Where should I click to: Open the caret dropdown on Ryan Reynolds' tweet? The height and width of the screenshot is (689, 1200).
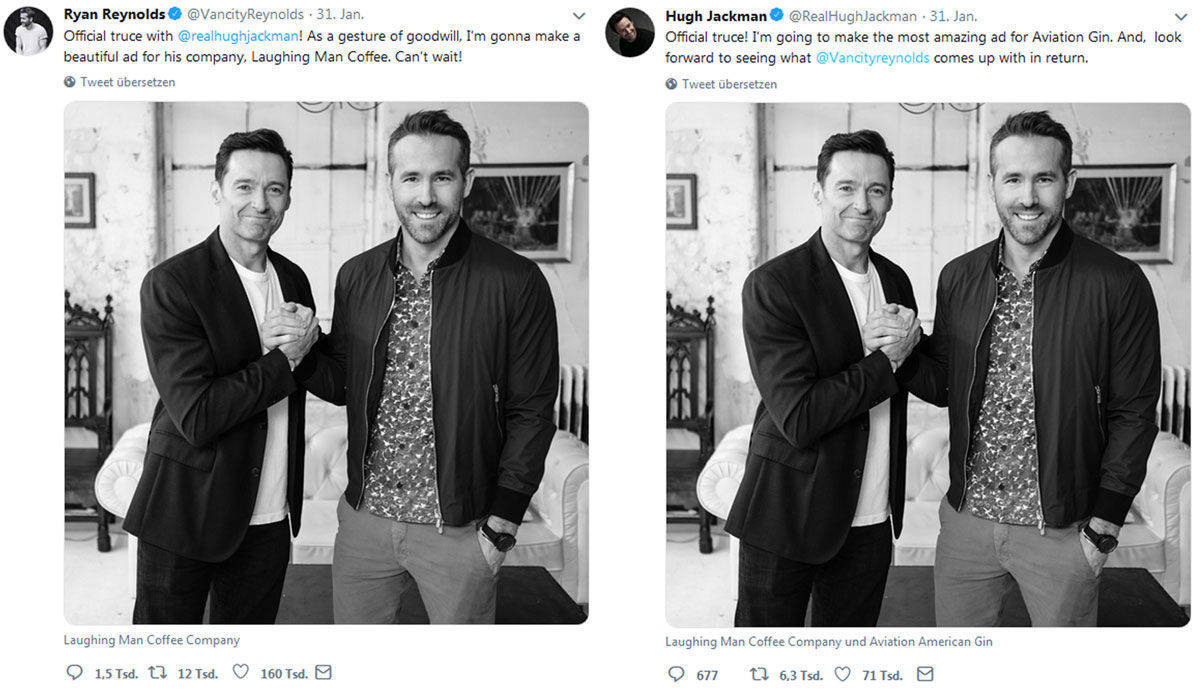tap(578, 16)
